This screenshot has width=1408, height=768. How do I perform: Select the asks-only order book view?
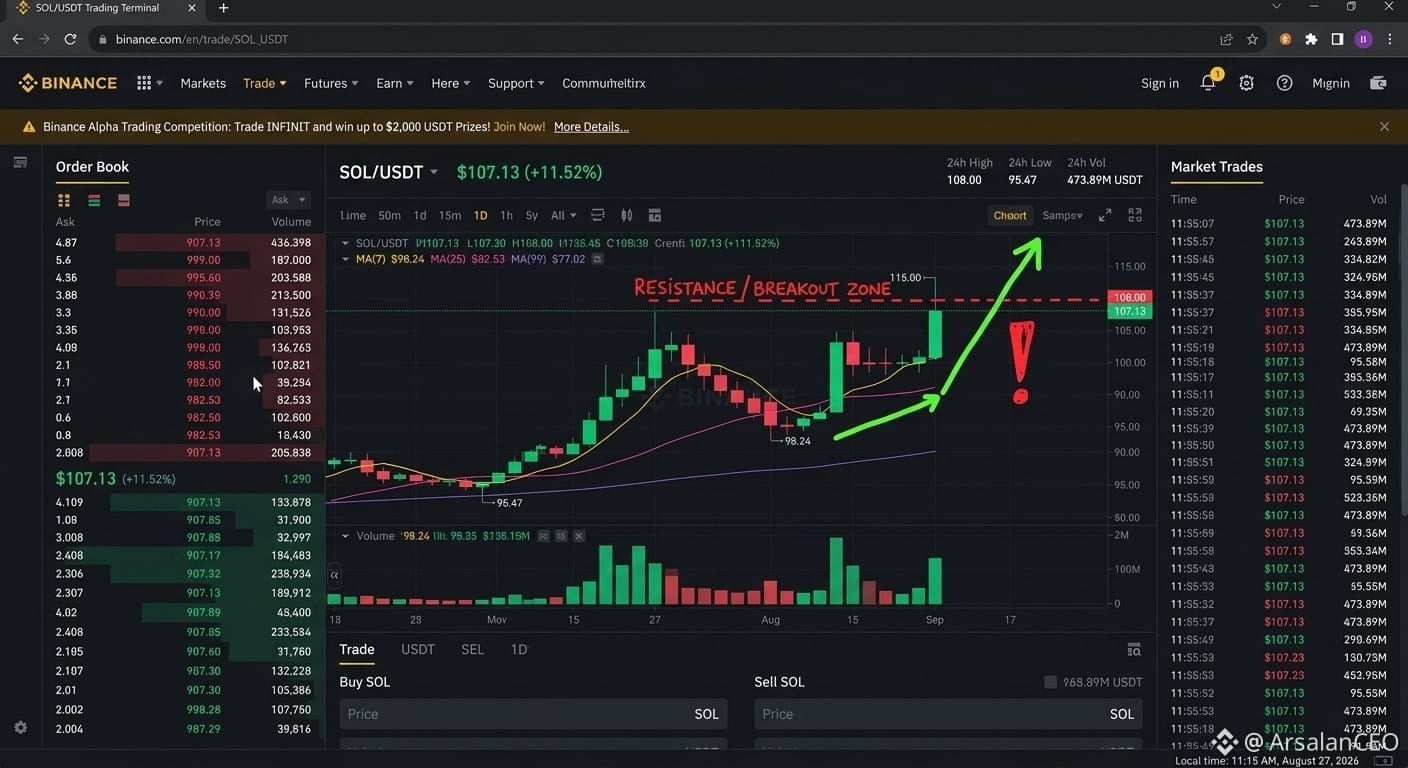click(x=124, y=200)
